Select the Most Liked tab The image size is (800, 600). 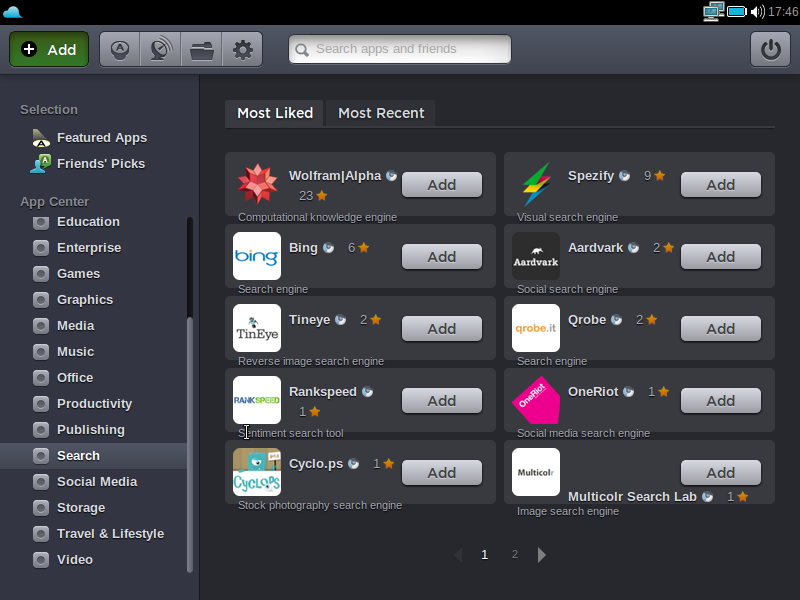(275, 113)
